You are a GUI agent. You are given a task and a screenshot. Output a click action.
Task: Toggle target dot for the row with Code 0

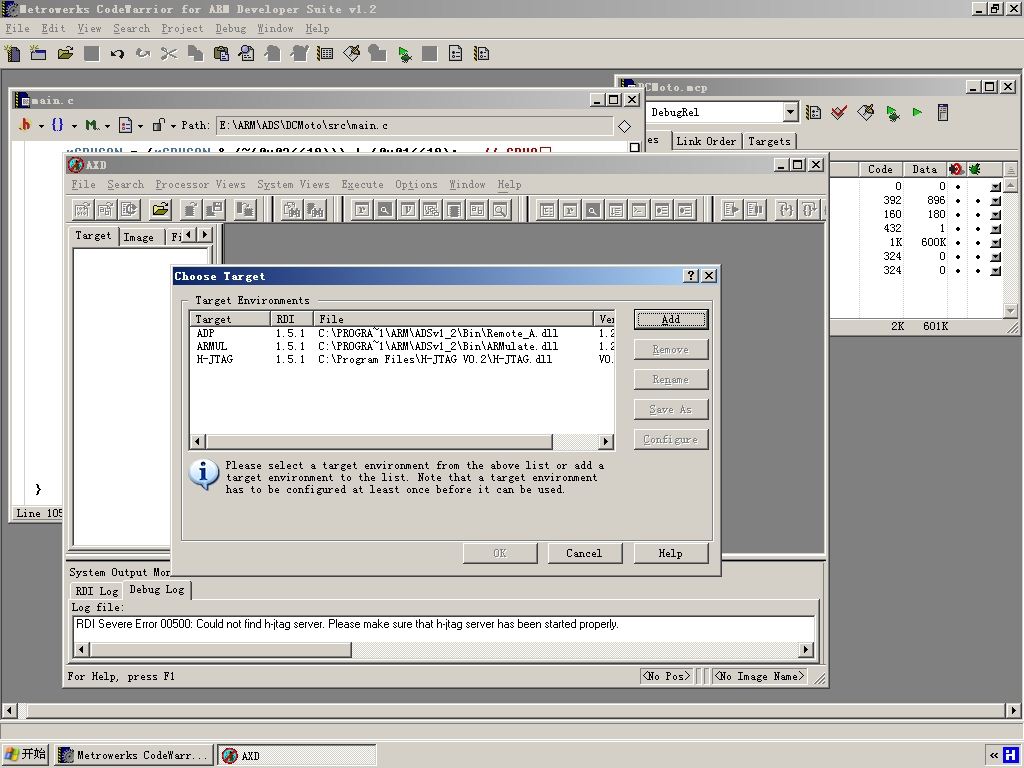tap(958, 187)
